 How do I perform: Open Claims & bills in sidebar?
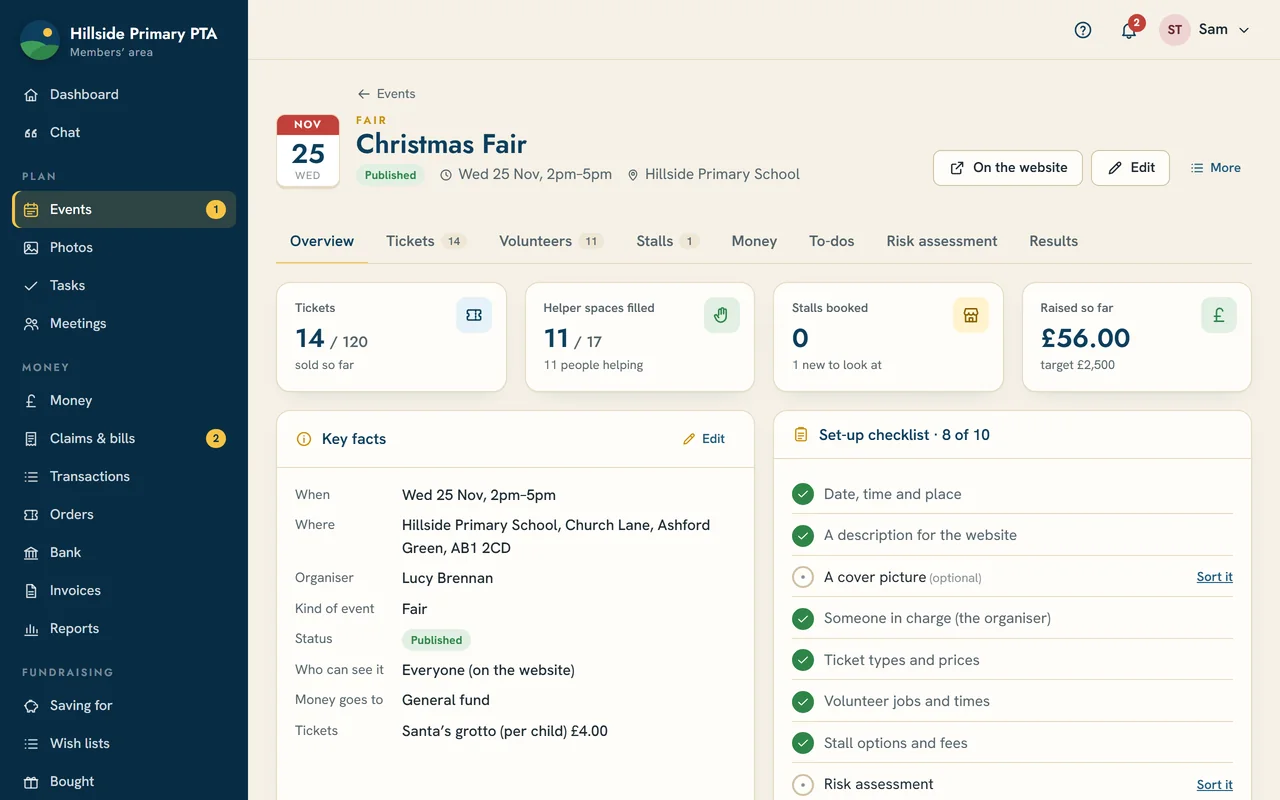124,438
